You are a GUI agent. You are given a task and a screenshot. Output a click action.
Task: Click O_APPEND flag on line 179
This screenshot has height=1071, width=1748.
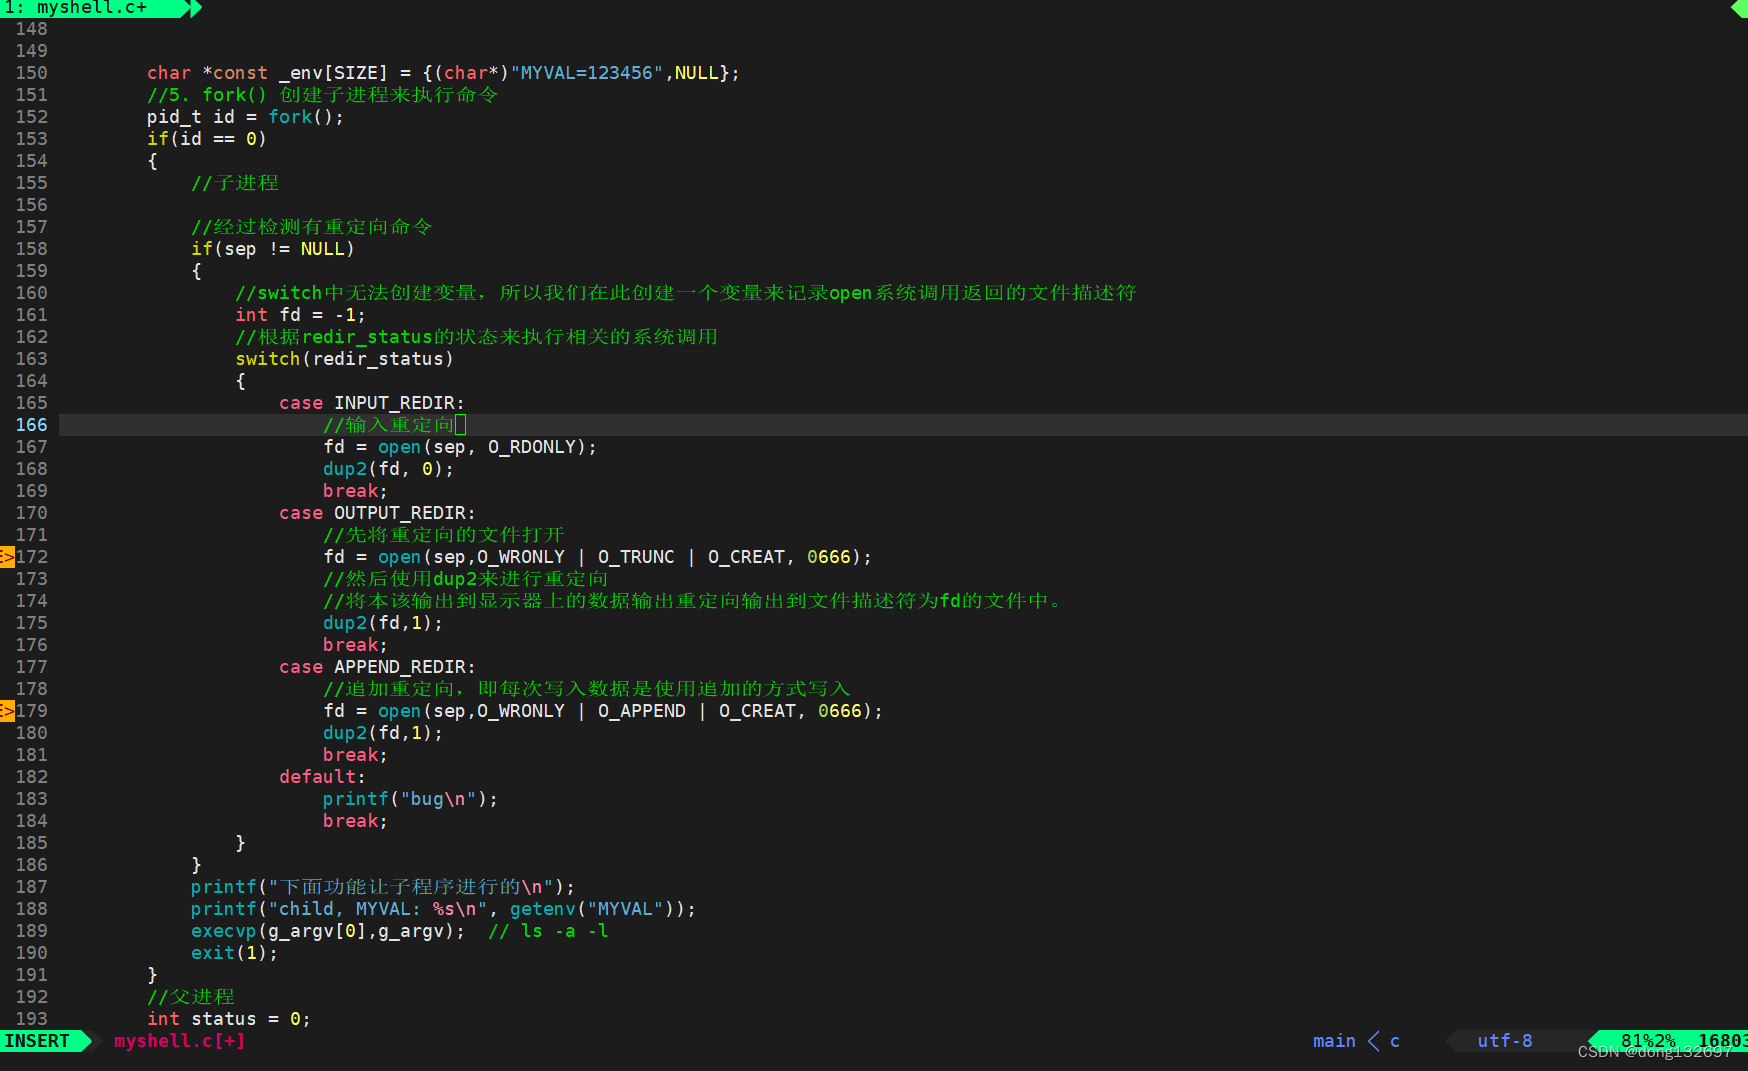[x=642, y=711]
